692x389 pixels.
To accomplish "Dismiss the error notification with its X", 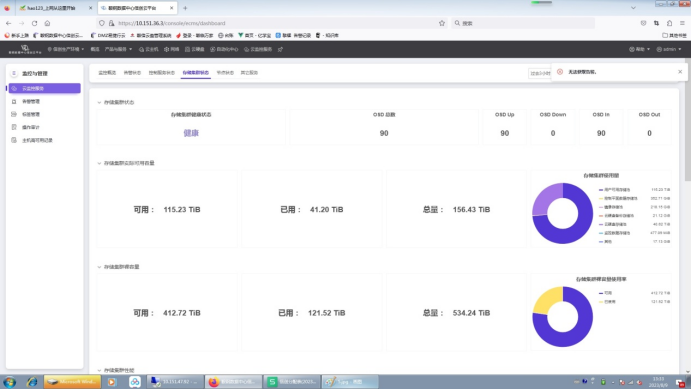I will [680, 72].
